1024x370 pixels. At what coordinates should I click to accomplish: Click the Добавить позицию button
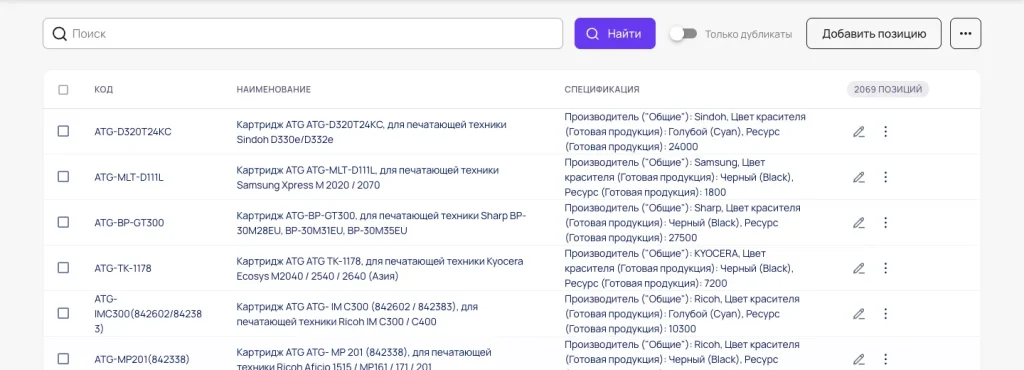[874, 33]
